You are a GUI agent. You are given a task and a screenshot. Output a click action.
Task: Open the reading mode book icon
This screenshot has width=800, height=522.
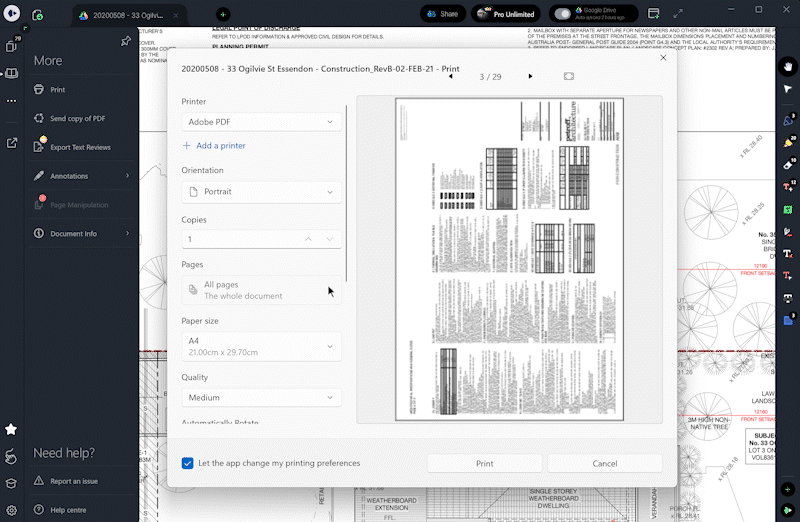tap(11, 73)
